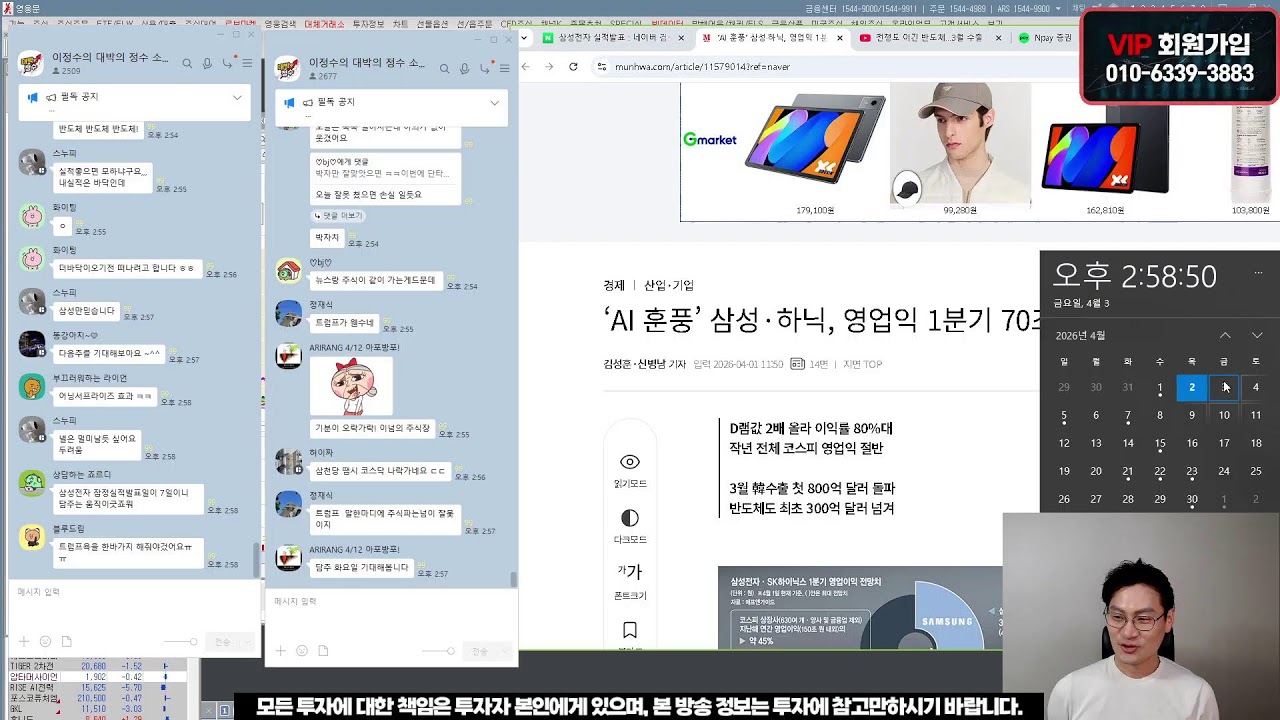
Task: Select April 15 in the calendar
Action: (1160, 443)
